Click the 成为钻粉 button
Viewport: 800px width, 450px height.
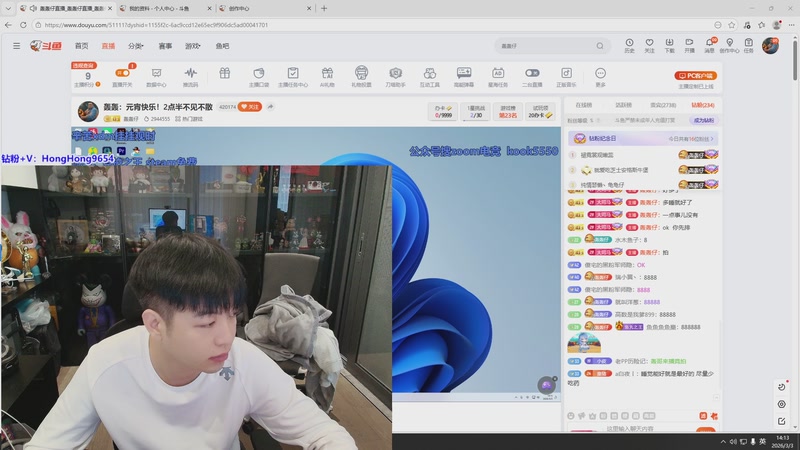pyautogui.click(x=702, y=120)
